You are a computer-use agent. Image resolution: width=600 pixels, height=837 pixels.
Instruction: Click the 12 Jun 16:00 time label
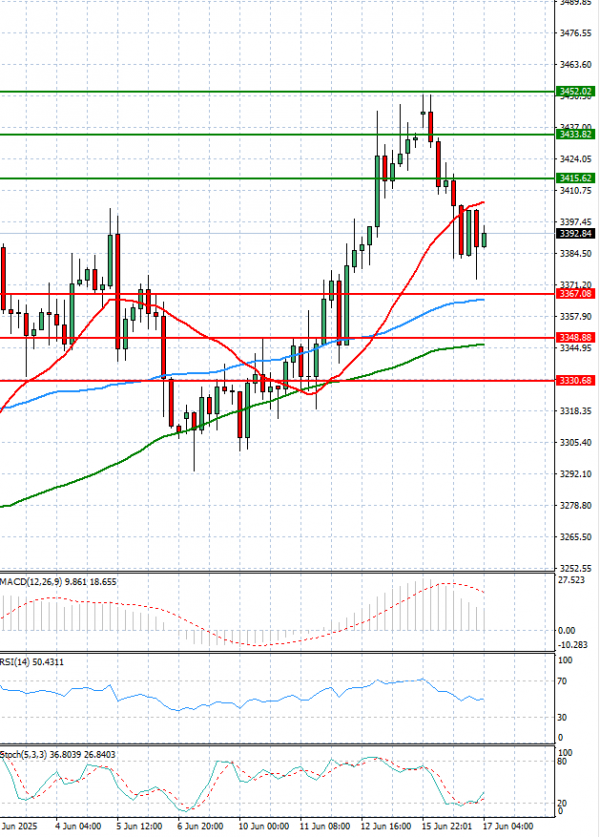click(386, 826)
